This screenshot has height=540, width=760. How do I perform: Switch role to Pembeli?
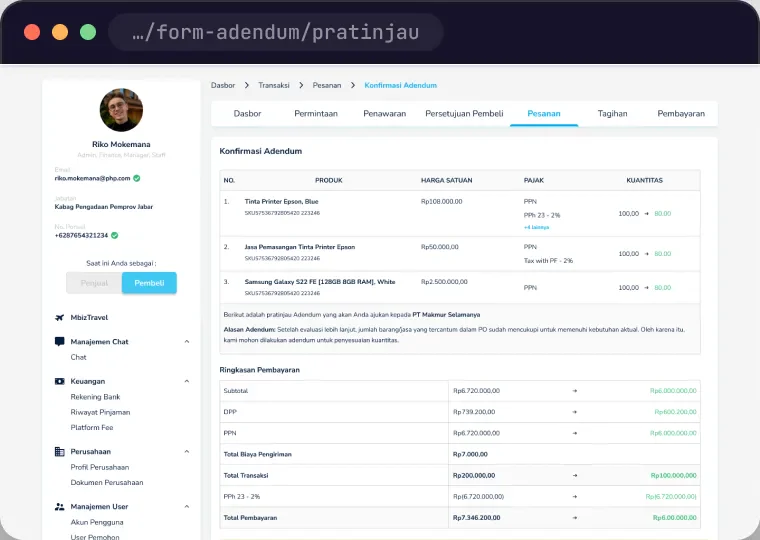149,283
